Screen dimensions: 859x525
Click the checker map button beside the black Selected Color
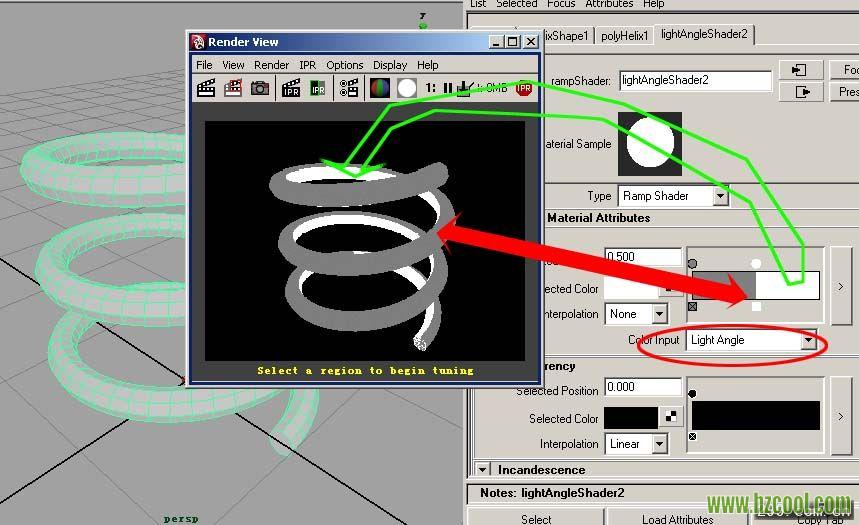(x=671, y=417)
